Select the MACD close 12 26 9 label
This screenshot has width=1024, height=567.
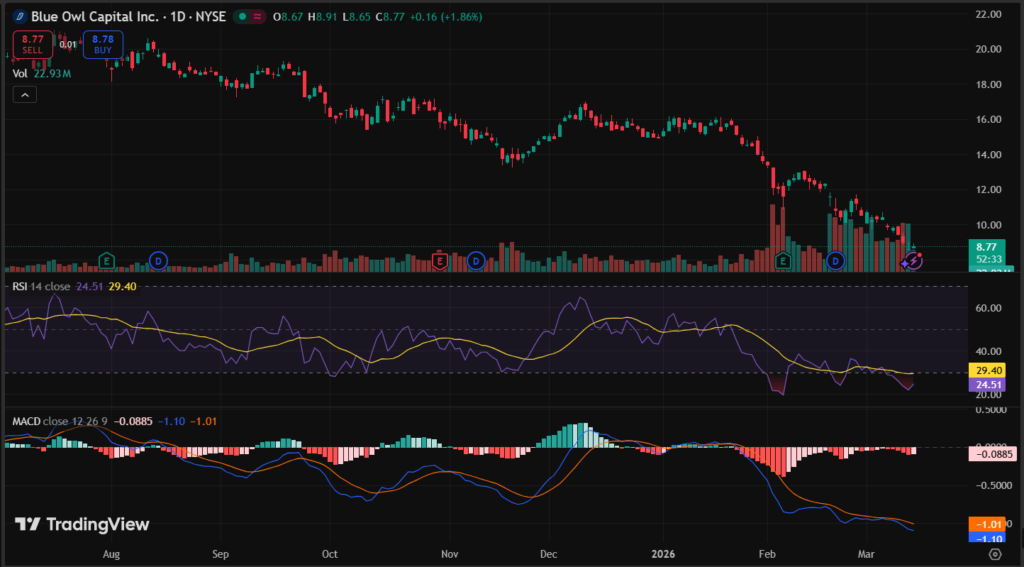coord(55,421)
